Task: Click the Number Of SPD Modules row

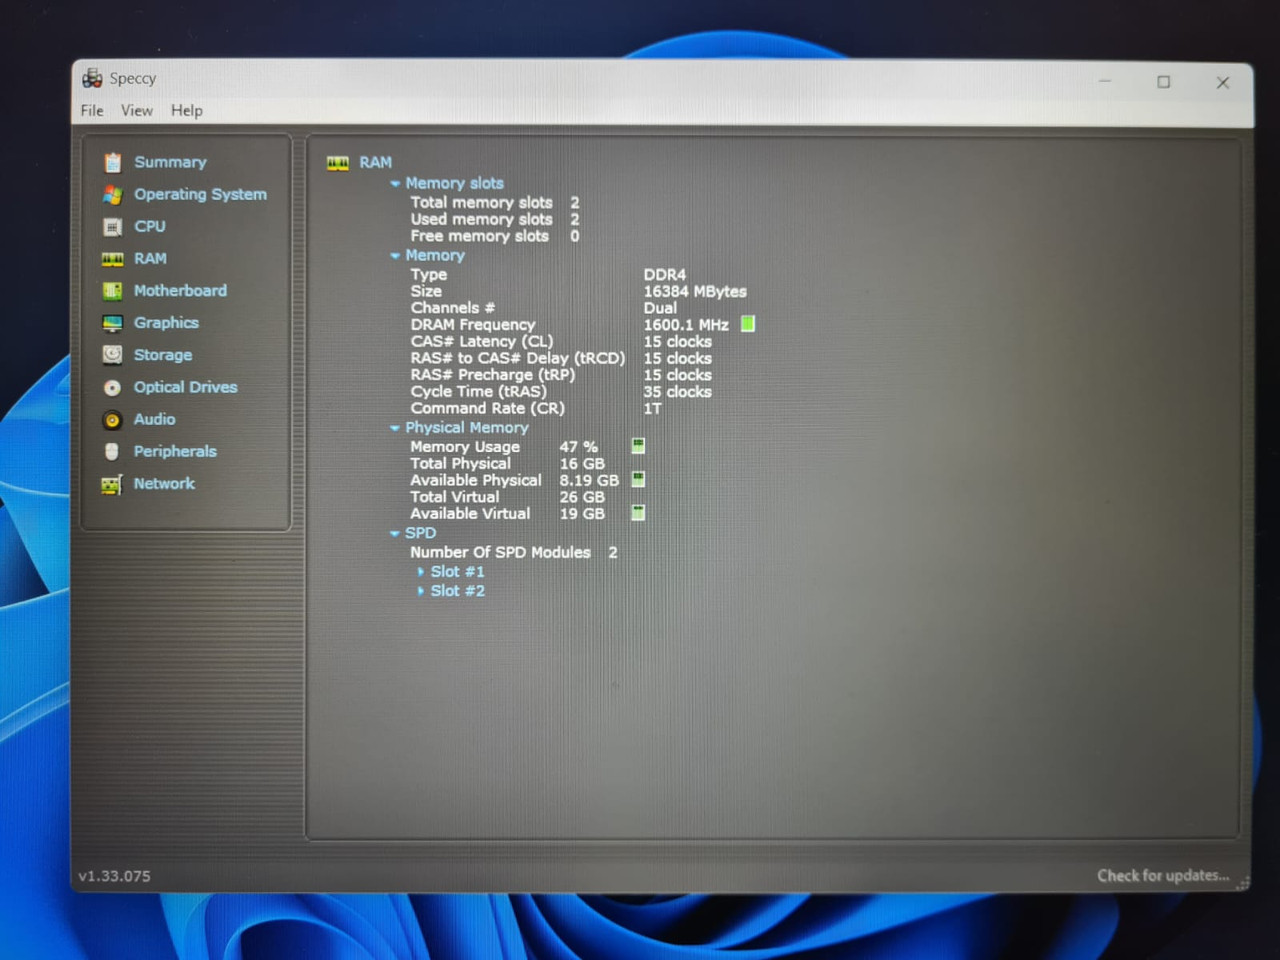Action: 514,553
